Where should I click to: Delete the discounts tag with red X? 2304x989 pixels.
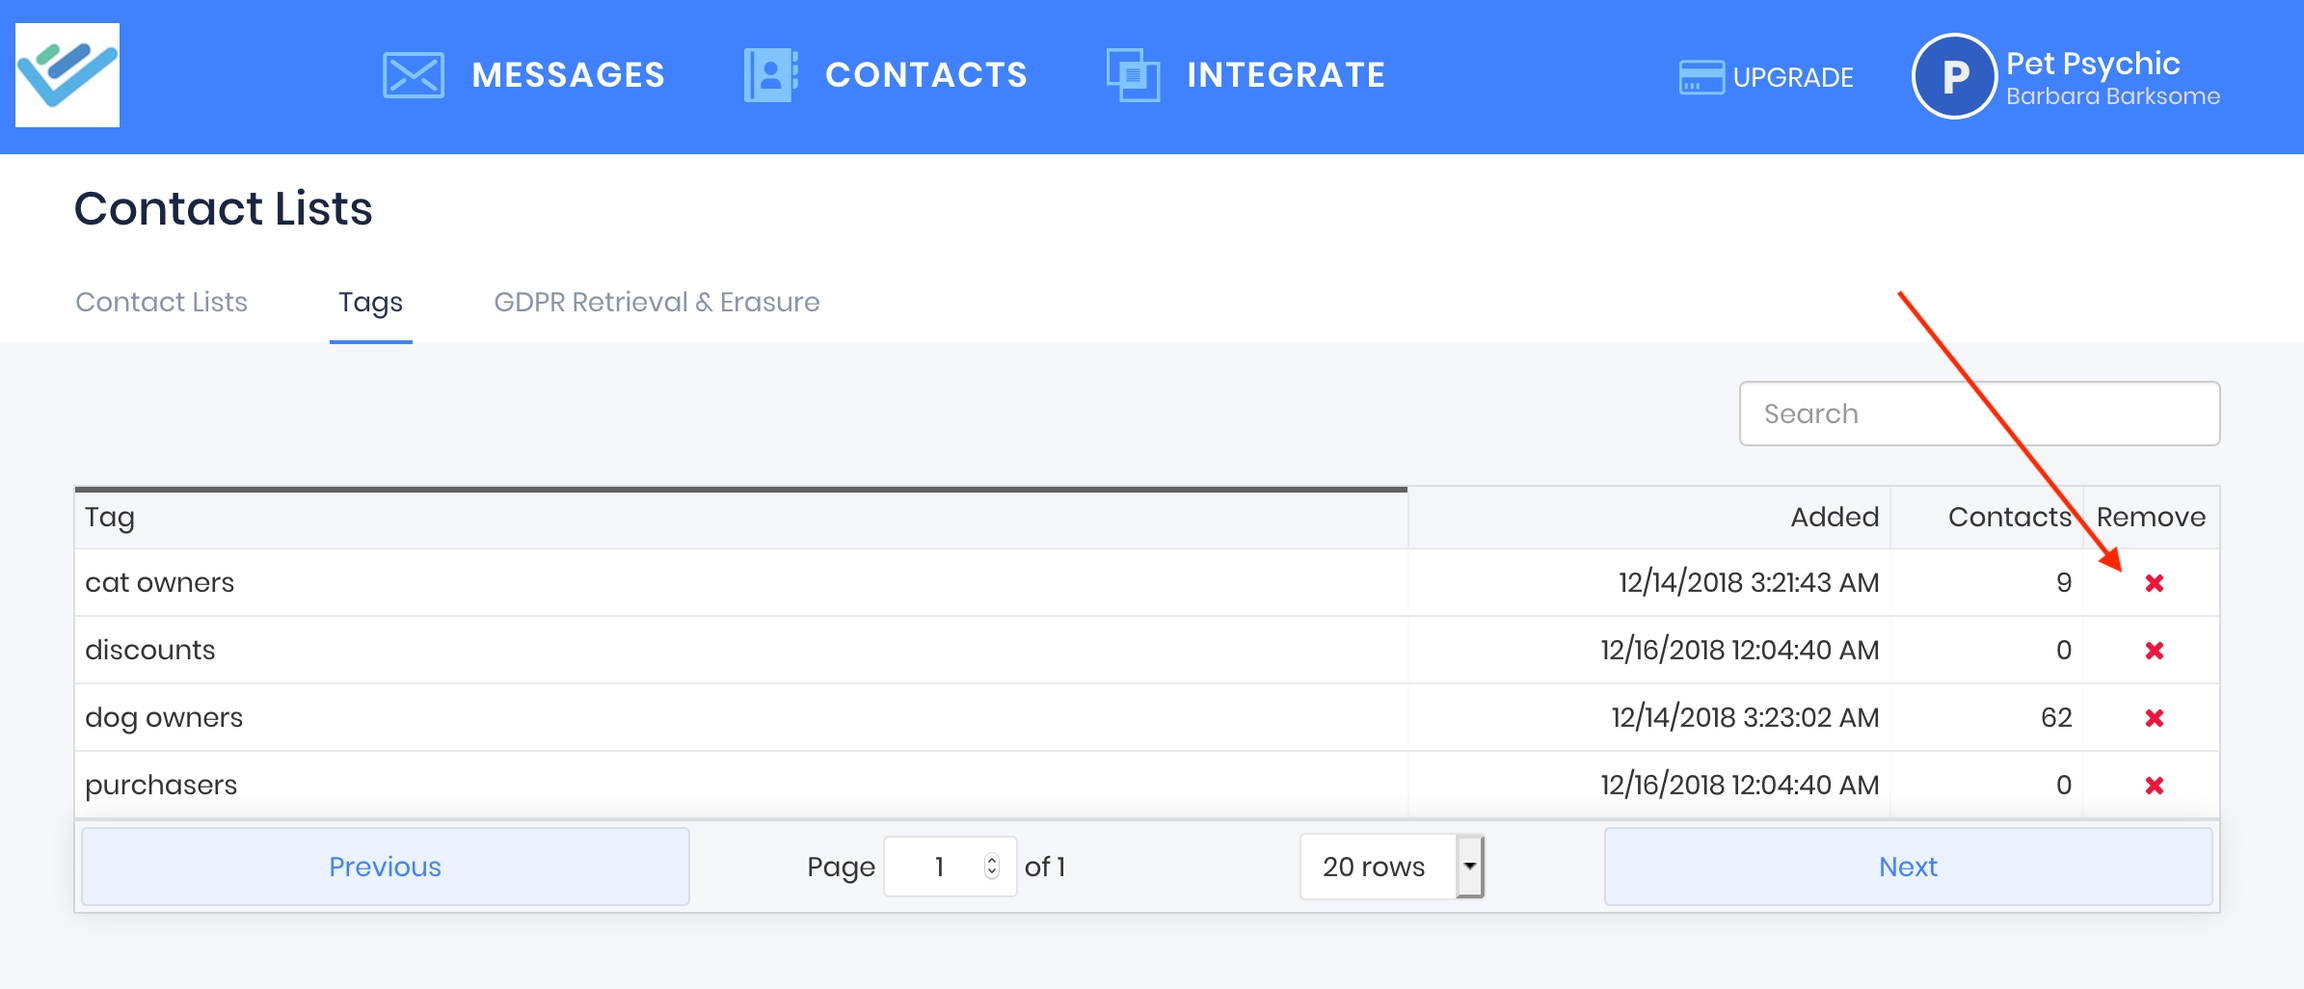(x=2154, y=651)
